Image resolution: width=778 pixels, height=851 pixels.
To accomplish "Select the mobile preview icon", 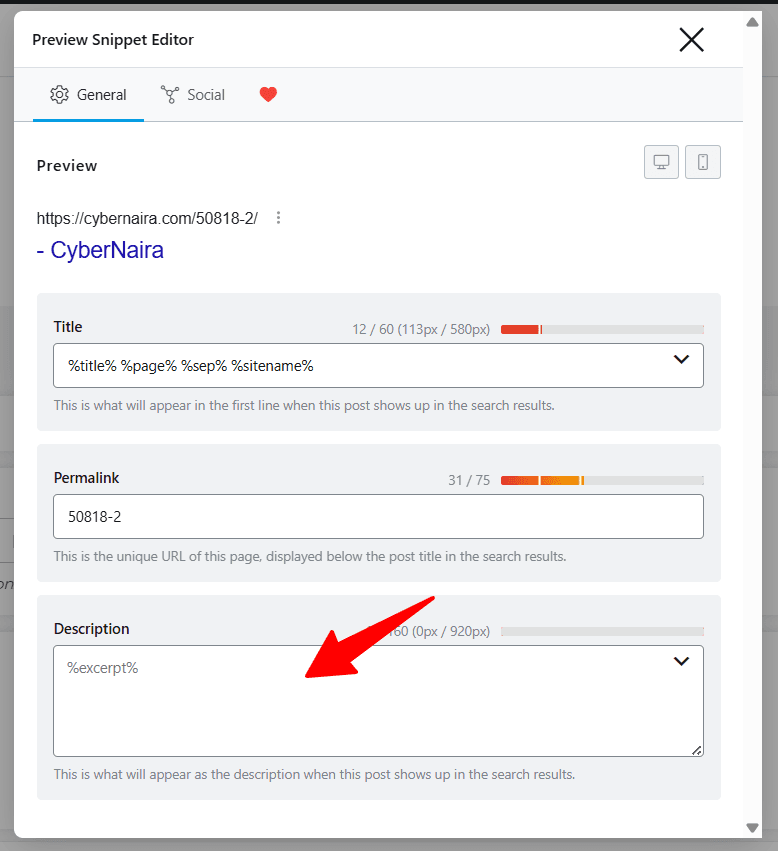I will coord(703,162).
